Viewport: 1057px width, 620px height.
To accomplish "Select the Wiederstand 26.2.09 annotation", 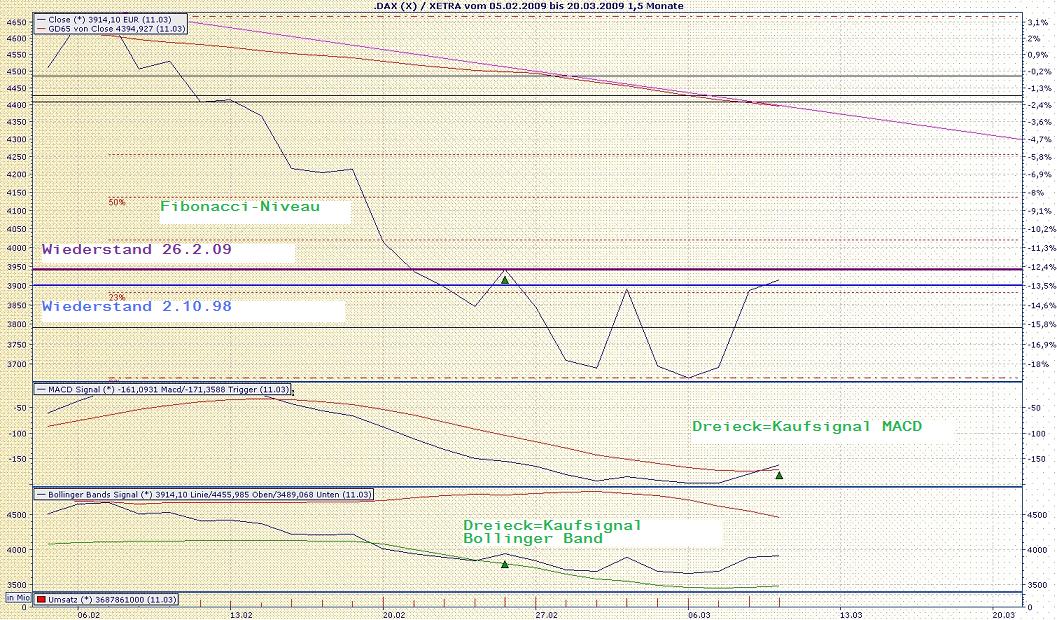I will pyautogui.click(x=130, y=249).
